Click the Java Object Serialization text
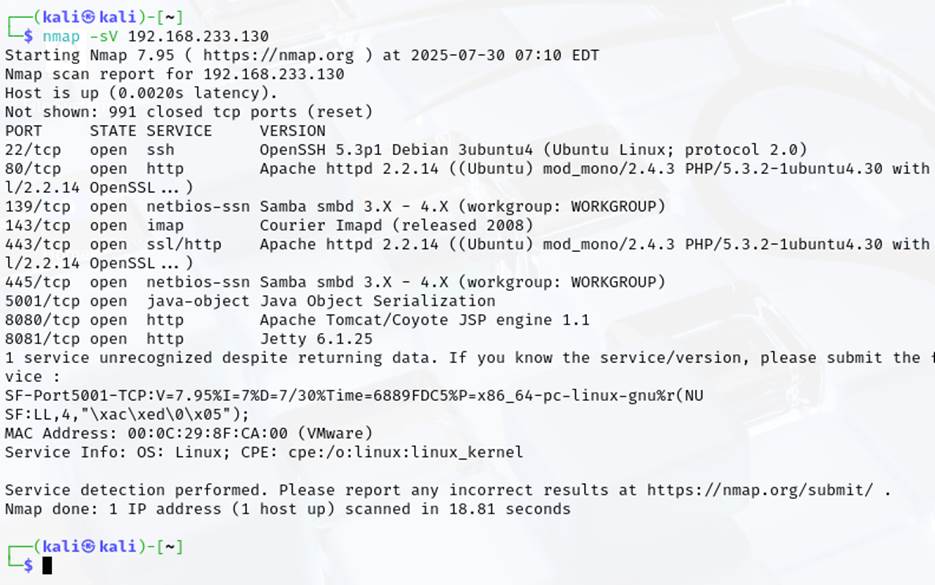The height and width of the screenshot is (585, 935). [x=377, y=301]
